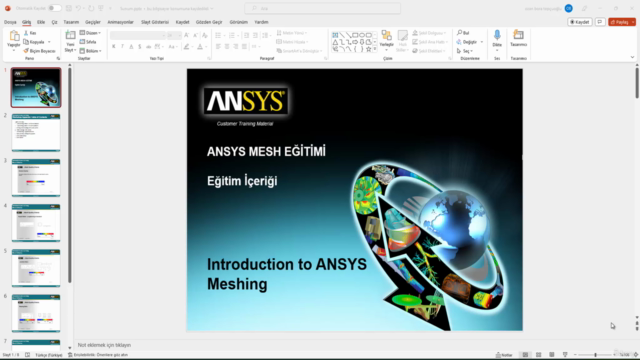Image resolution: width=640 pixels, height=360 pixels.
Task: Open the Görünüm (View) tab
Action: pos(238,22)
